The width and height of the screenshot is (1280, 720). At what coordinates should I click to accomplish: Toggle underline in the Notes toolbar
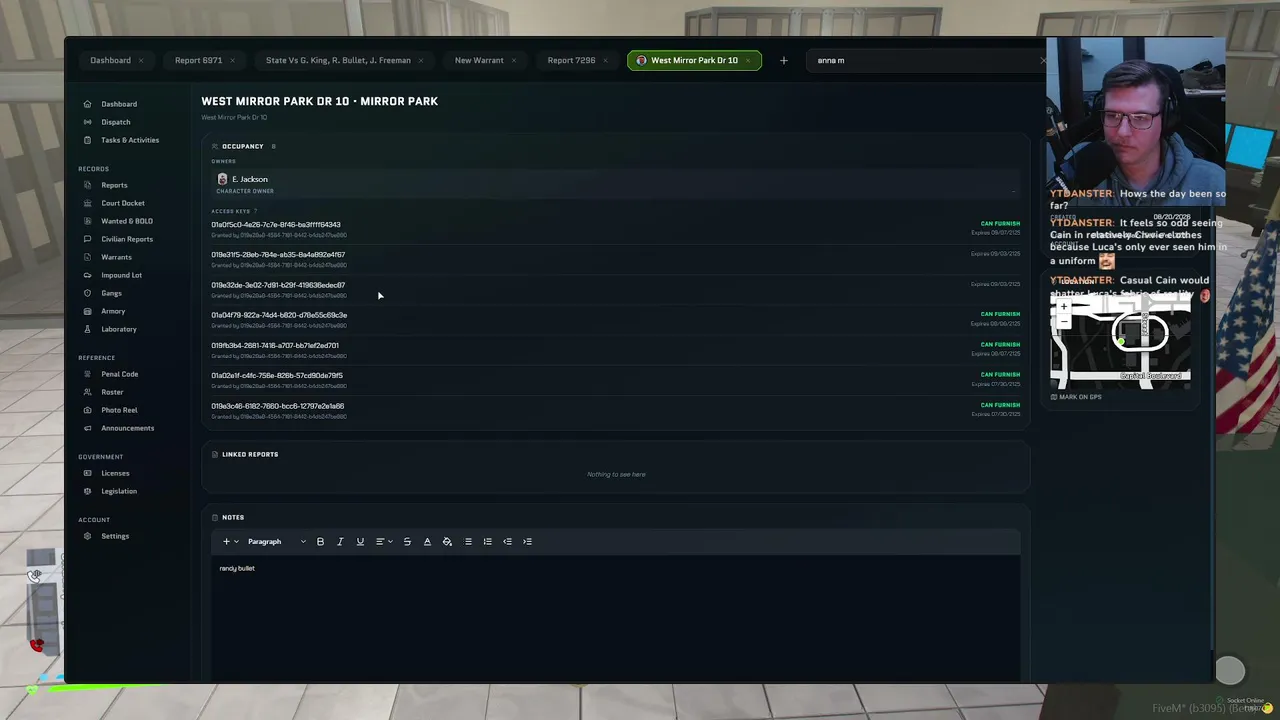[x=360, y=542]
